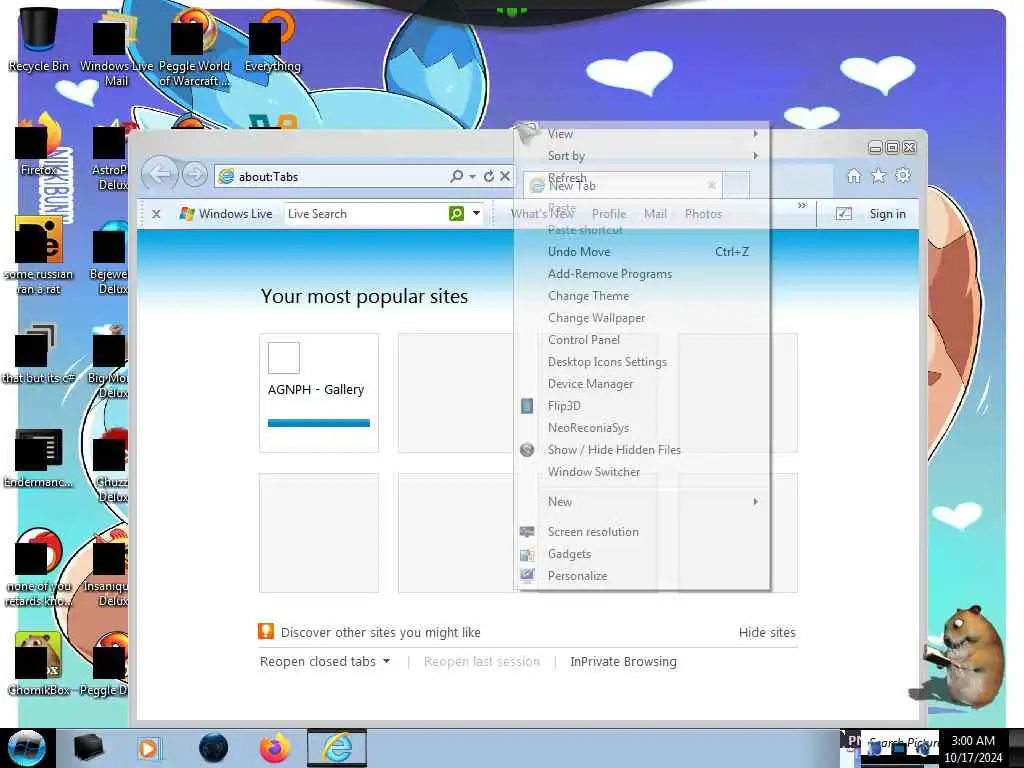Viewport: 1024px width, 768px height.
Task: Expand the toolbar overflow chevron
Action: [802, 206]
